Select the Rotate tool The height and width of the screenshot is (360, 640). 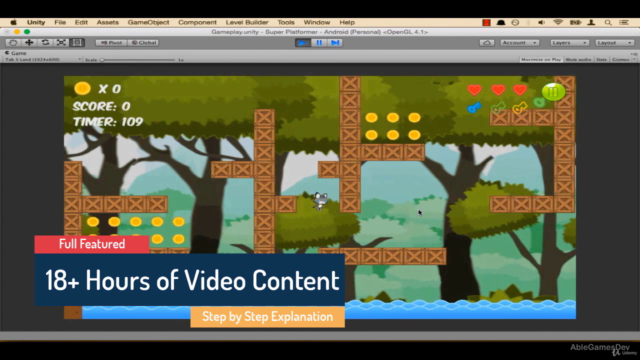pyautogui.click(x=45, y=42)
